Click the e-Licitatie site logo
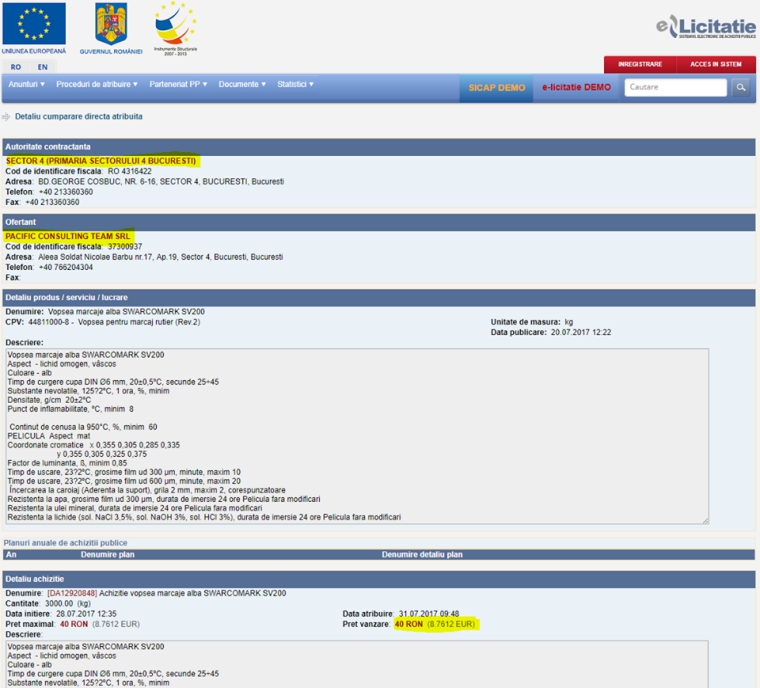 click(x=706, y=26)
